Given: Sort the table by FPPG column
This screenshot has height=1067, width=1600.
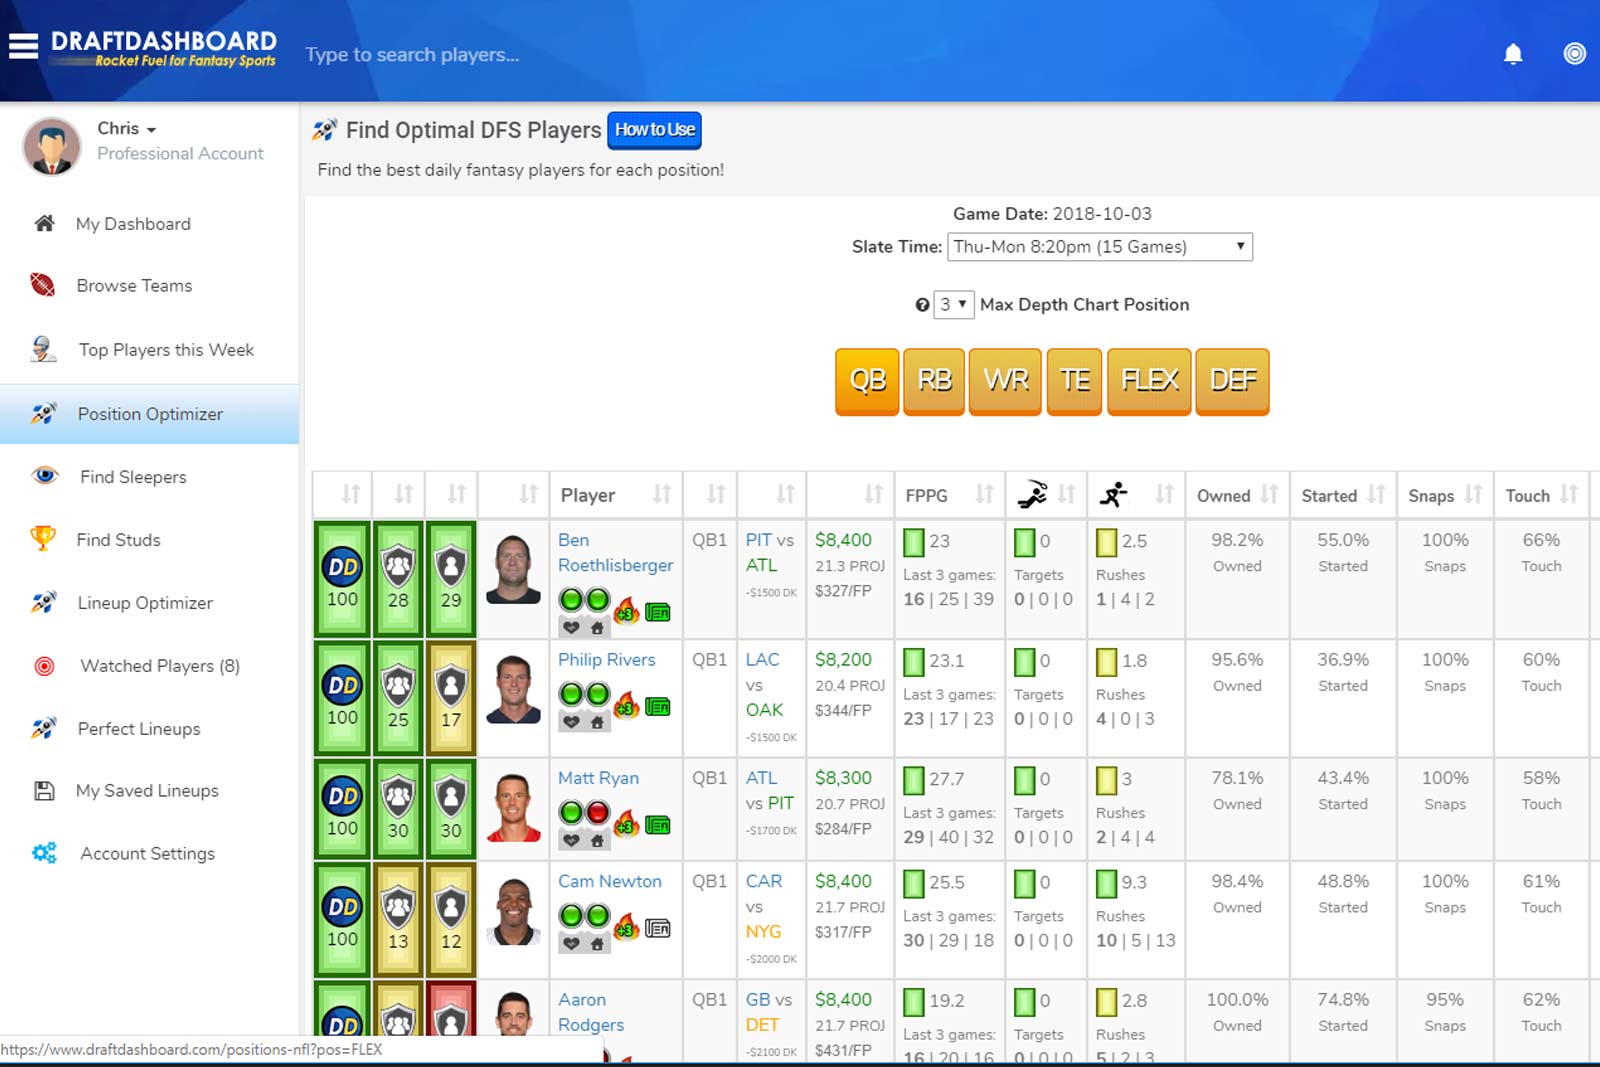Looking at the screenshot, I should [949, 495].
